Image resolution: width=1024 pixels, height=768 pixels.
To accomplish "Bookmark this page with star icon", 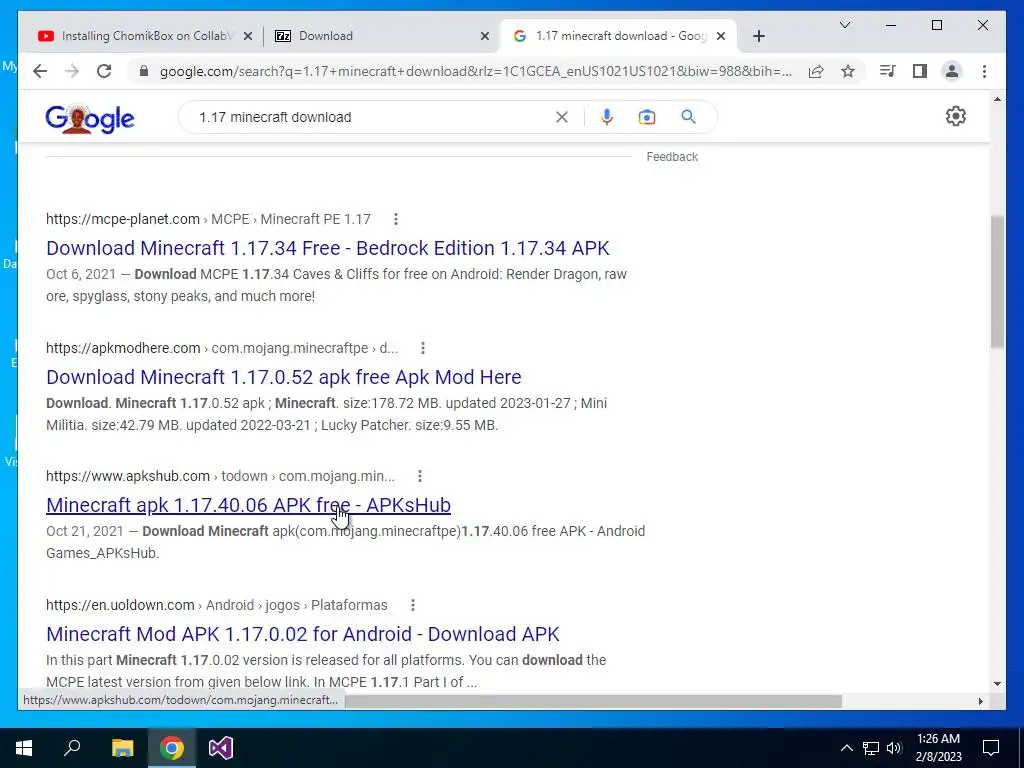I will coord(848,71).
